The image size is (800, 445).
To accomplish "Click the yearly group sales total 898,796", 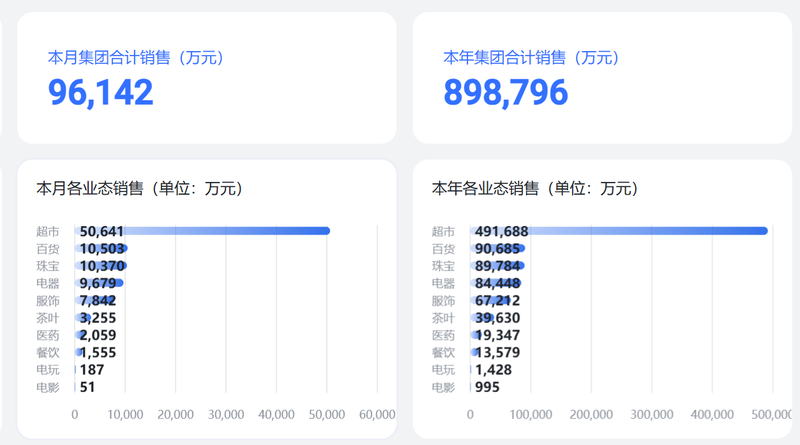I will (506, 92).
